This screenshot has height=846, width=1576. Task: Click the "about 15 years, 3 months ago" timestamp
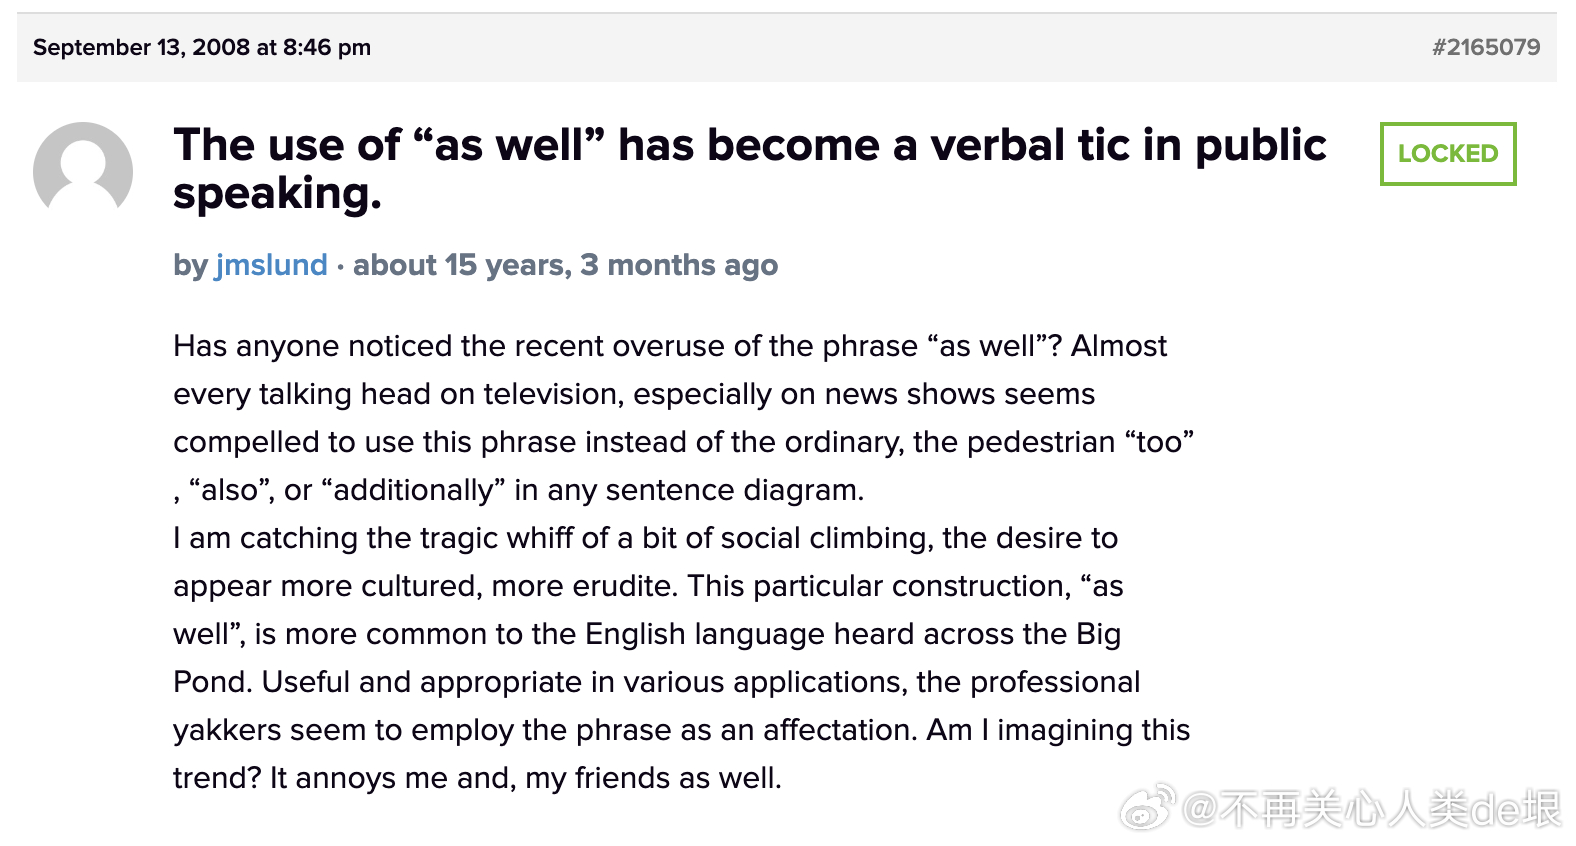point(565,265)
